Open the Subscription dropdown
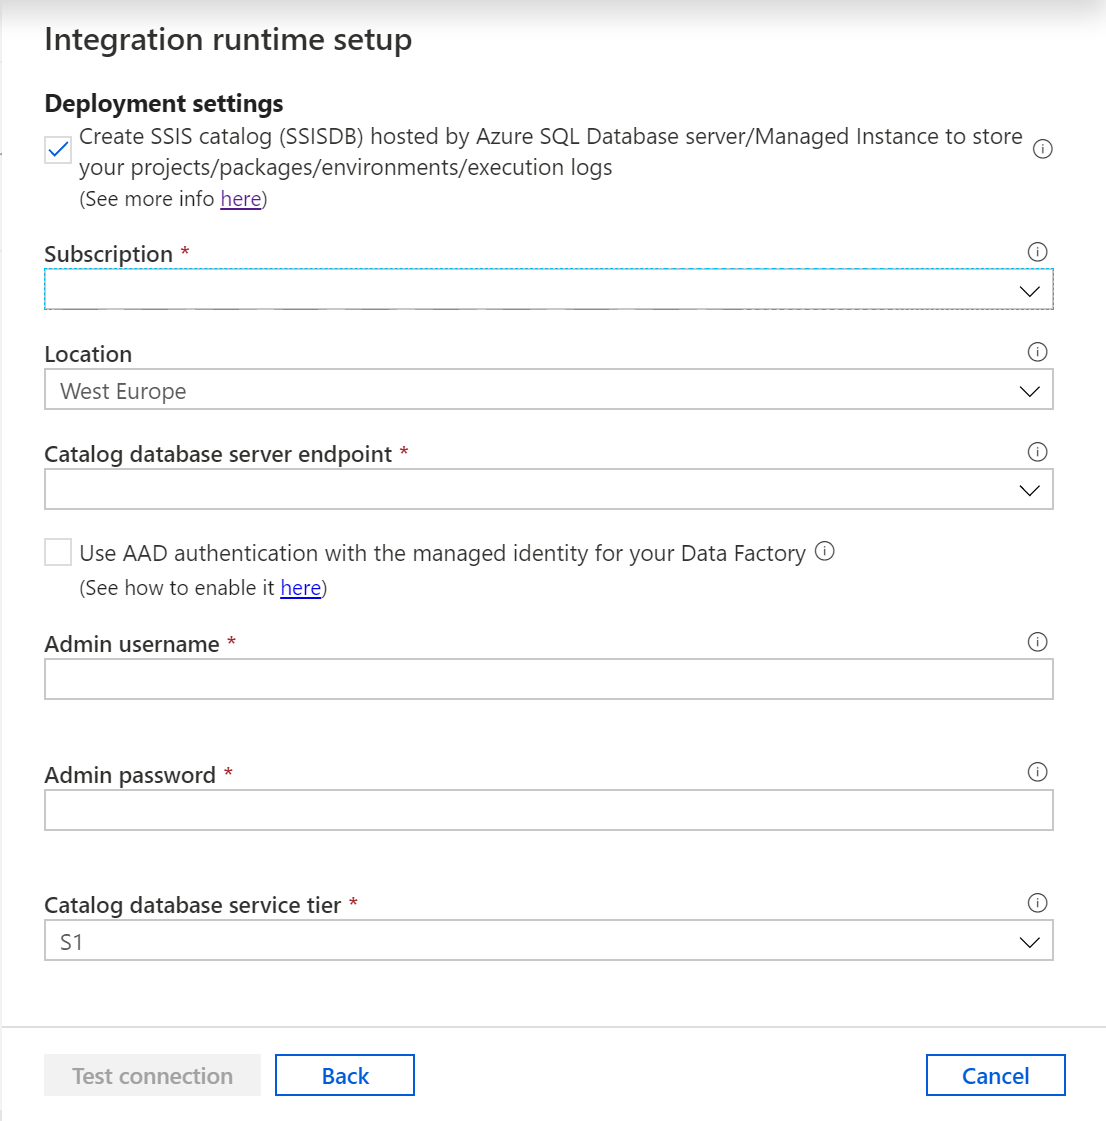The height and width of the screenshot is (1121, 1106). click(x=548, y=290)
